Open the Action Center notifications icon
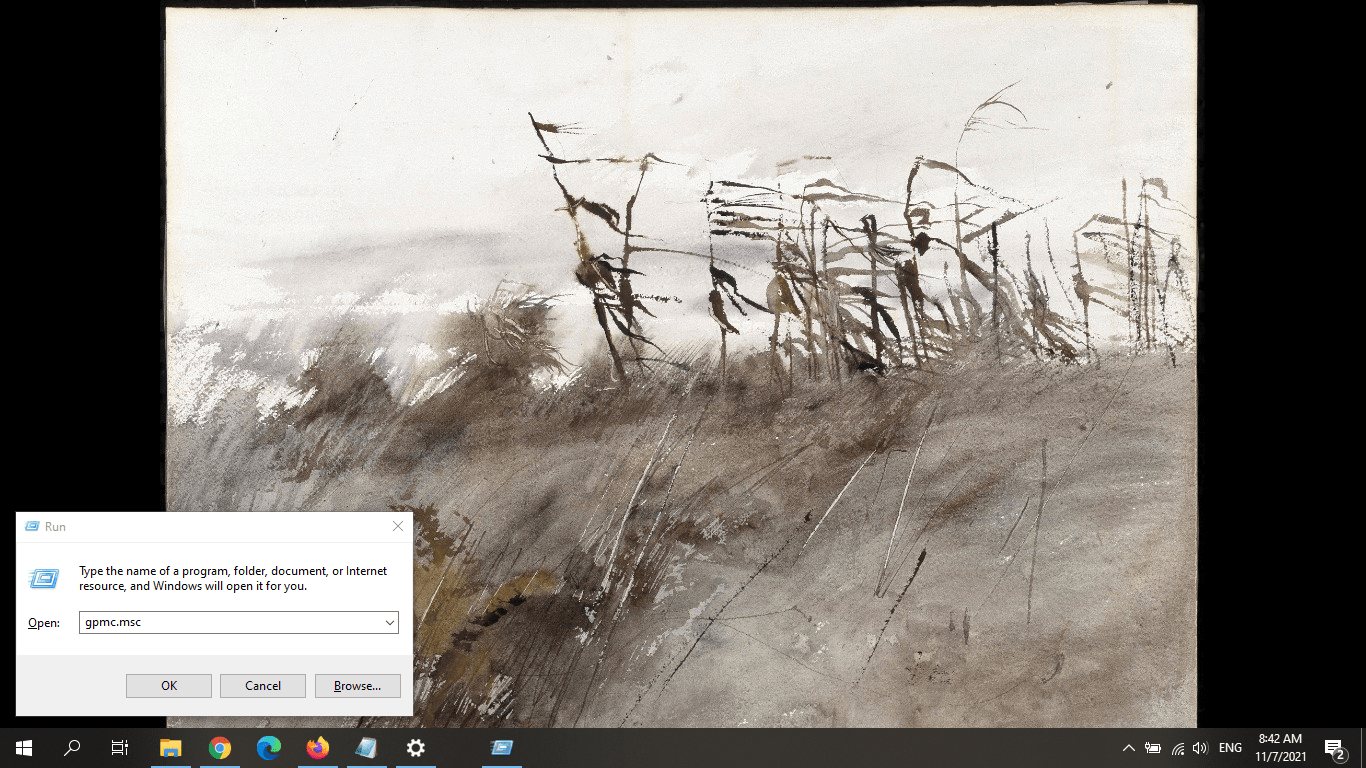 1335,748
